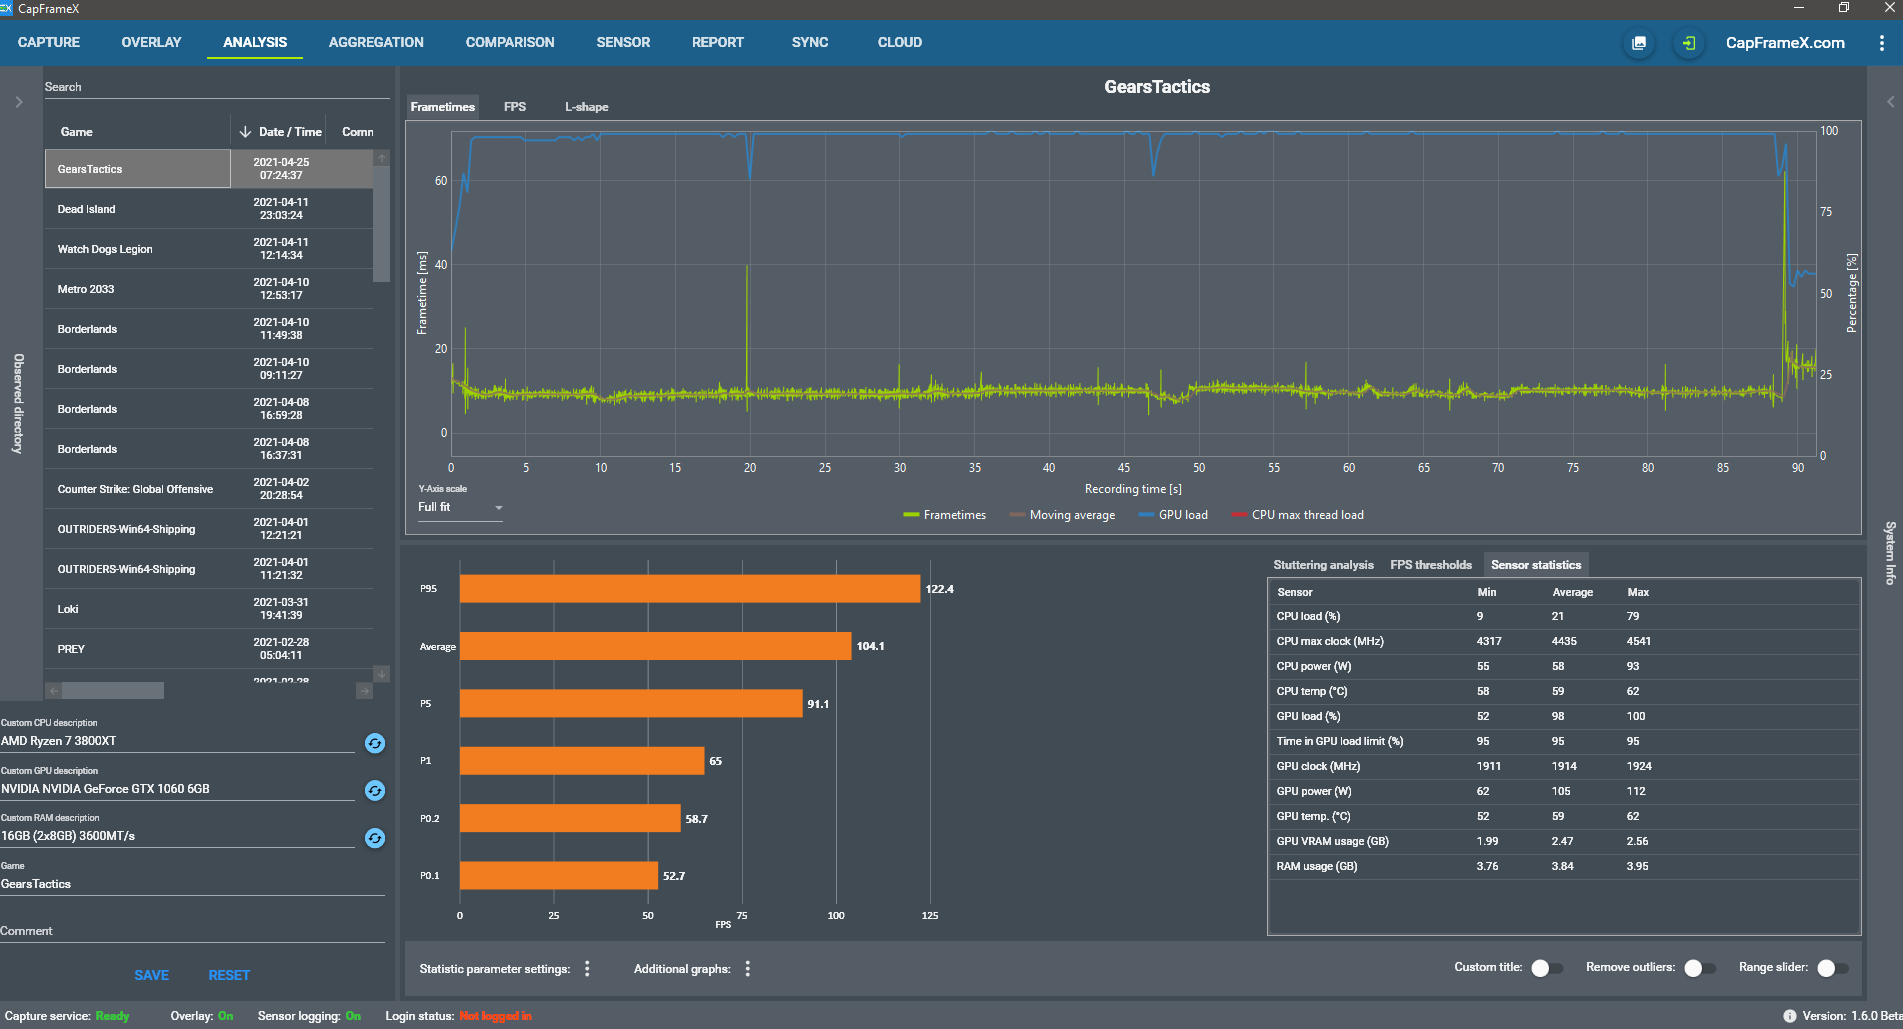Show the L-shape graph tab
1903x1029 pixels.
[x=586, y=107]
